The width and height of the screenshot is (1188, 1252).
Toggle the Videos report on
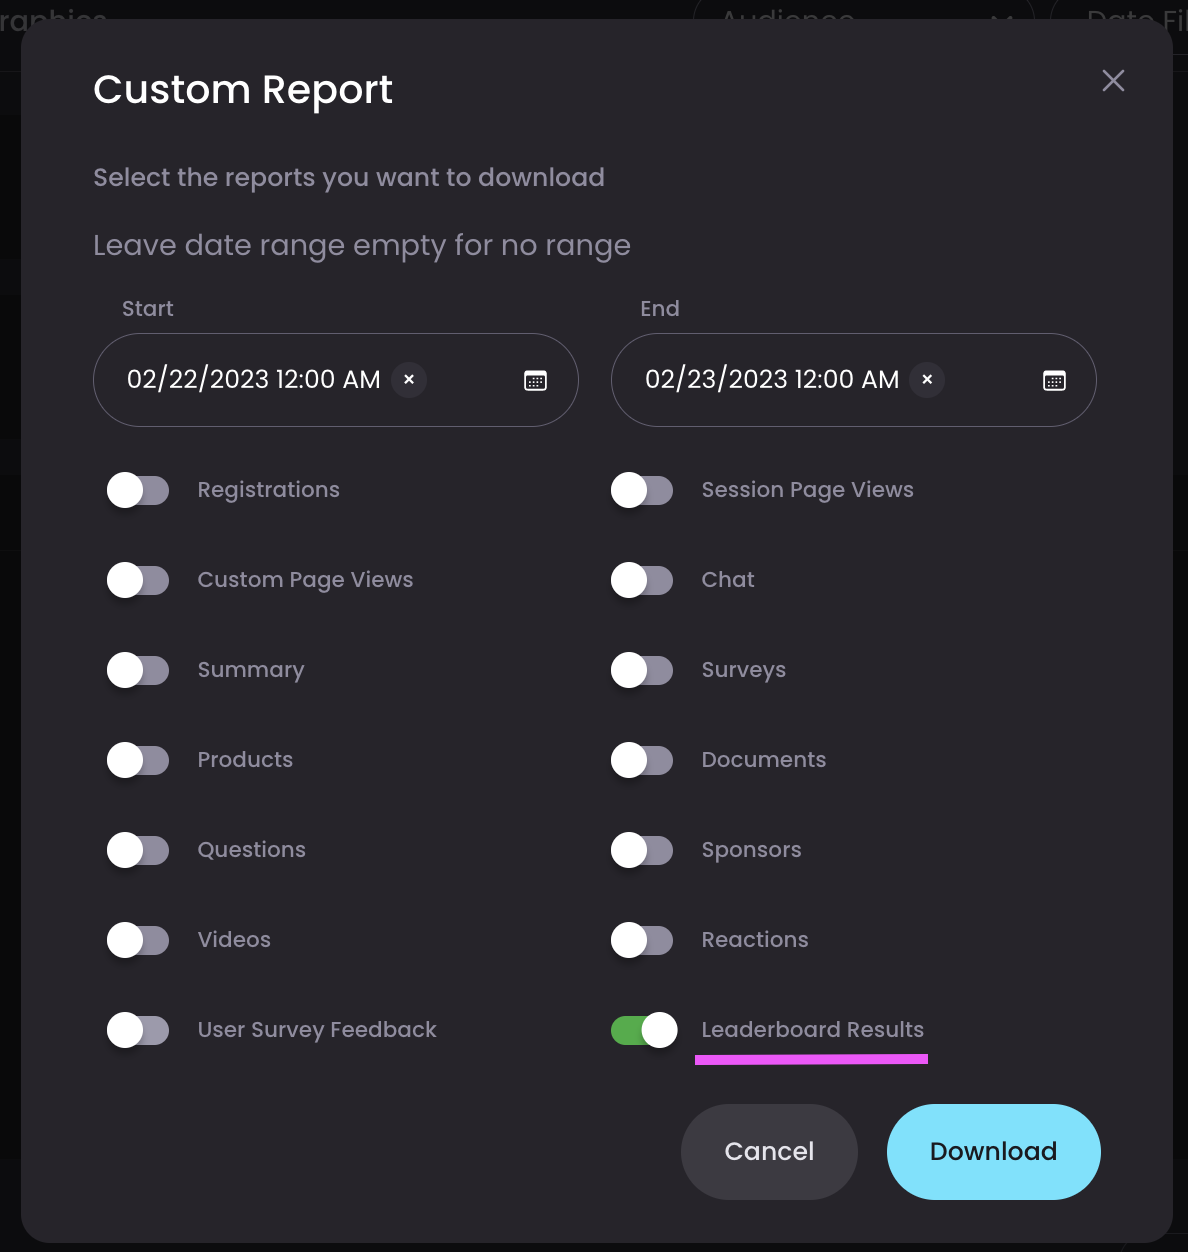pos(138,940)
